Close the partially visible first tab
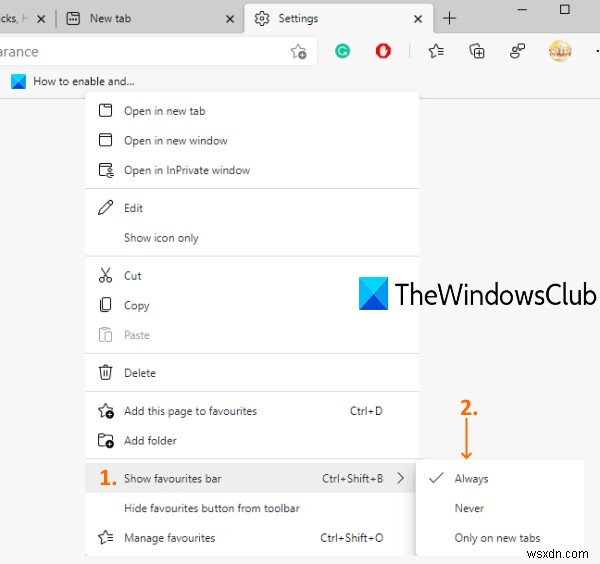 click(41, 19)
